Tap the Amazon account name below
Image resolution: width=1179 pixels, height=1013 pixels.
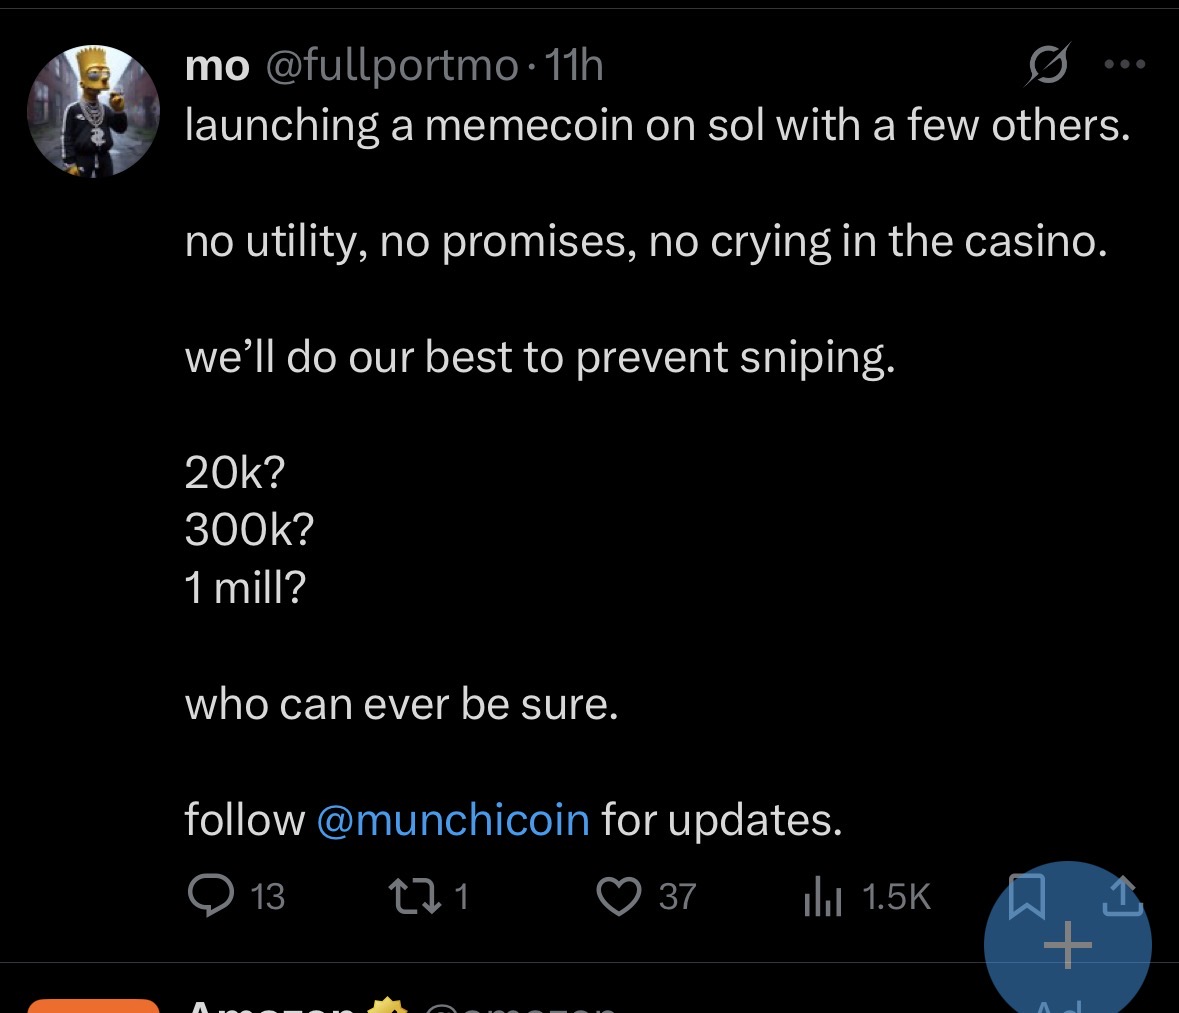pyautogui.click(x=270, y=1005)
